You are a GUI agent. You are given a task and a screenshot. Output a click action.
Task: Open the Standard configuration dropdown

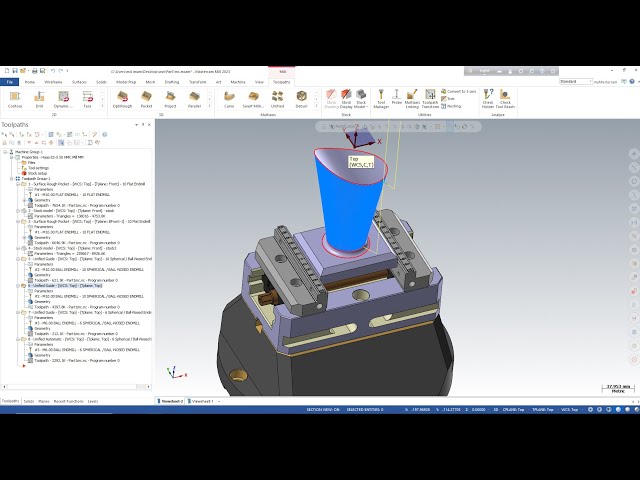click(576, 82)
